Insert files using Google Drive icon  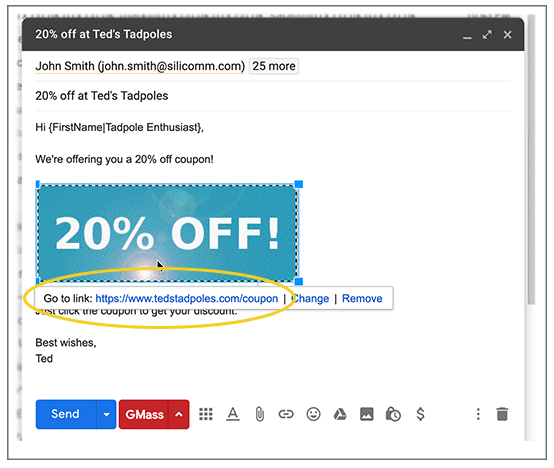pos(340,414)
